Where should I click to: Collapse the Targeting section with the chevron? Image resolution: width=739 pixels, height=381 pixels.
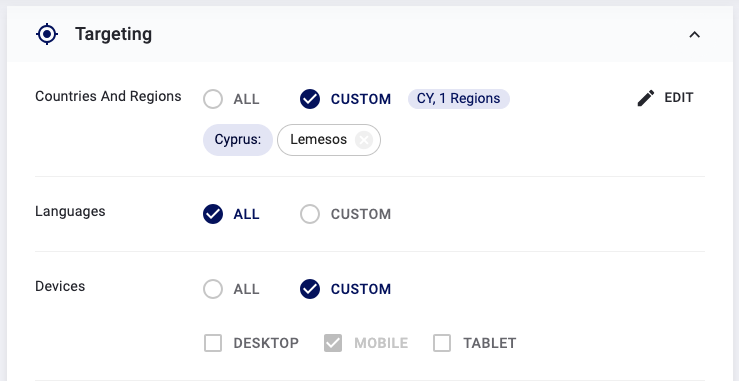[694, 34]
